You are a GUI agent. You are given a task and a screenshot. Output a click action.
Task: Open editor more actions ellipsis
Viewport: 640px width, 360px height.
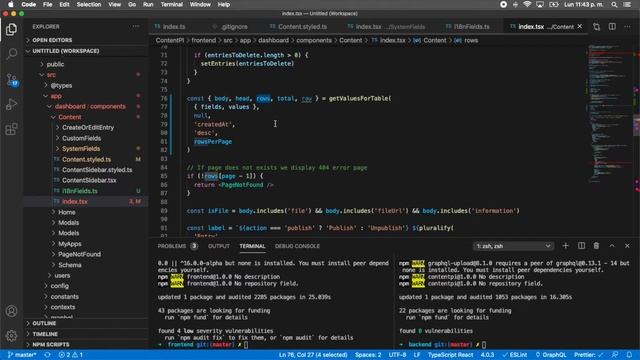point(627,27)
